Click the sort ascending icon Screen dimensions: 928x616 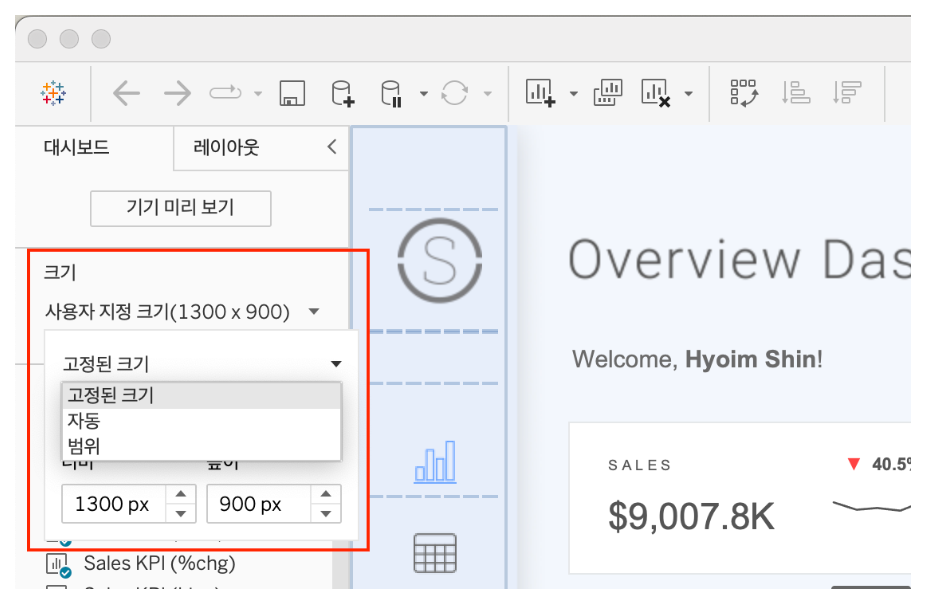[x=797, y=94]
